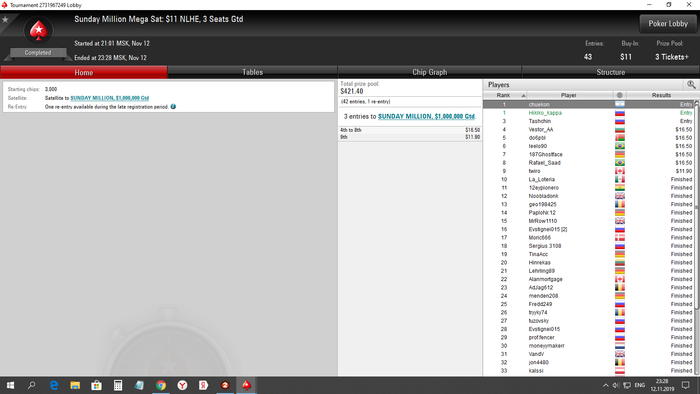Select player 187Ghostface row
700x394 pixels.
click(589, 154)
